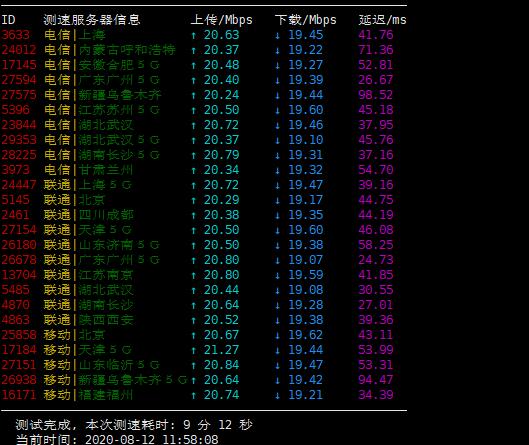Select server ID "26180"
Image resolution: width=529 pixels, height=445 pixels.
coord(19,245)
